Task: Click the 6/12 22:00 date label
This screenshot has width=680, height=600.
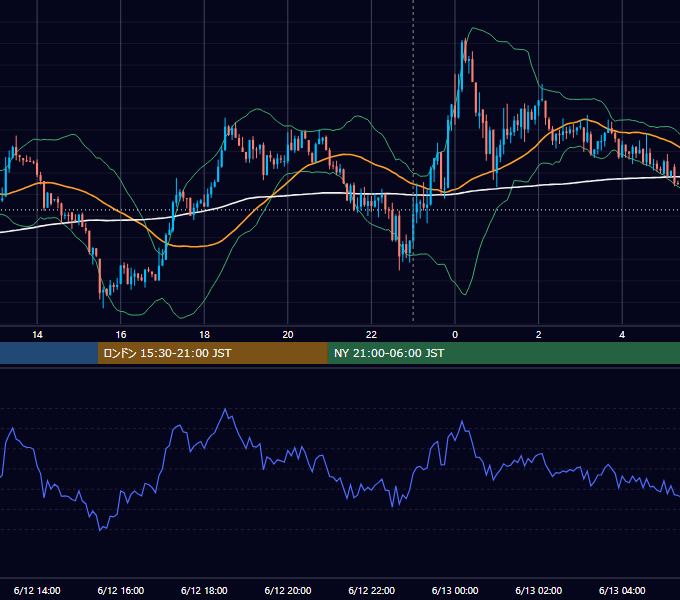Action: point(372,590)
